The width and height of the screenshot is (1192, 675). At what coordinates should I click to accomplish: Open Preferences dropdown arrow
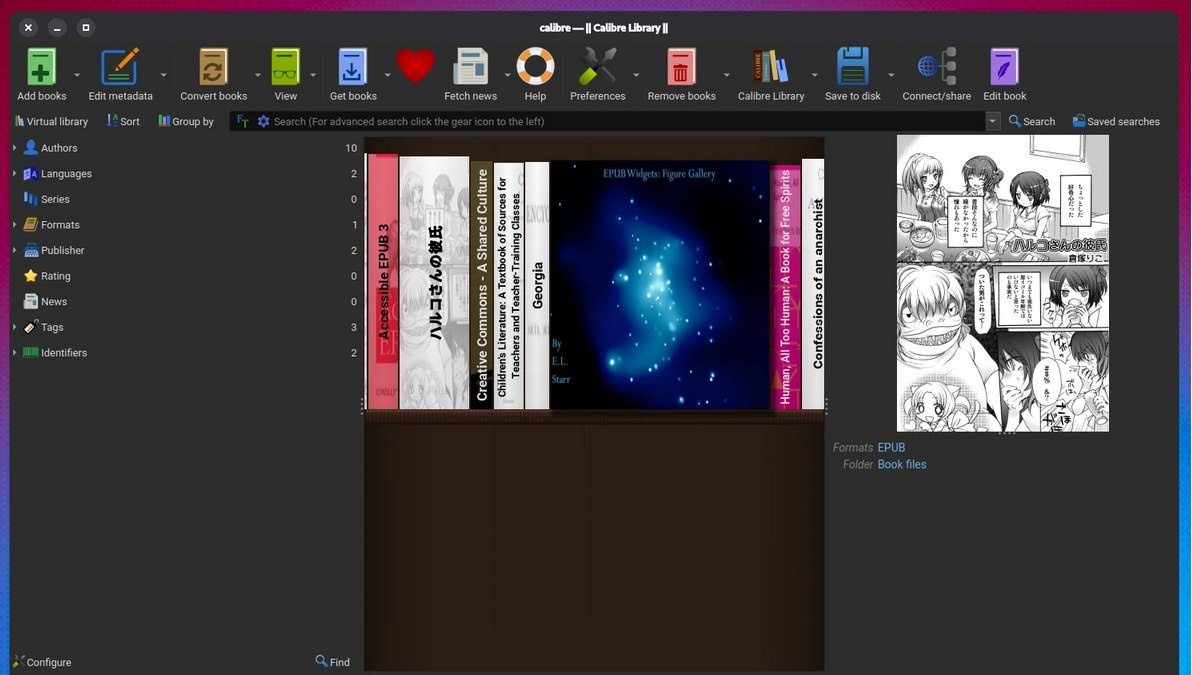pos(636,75)
